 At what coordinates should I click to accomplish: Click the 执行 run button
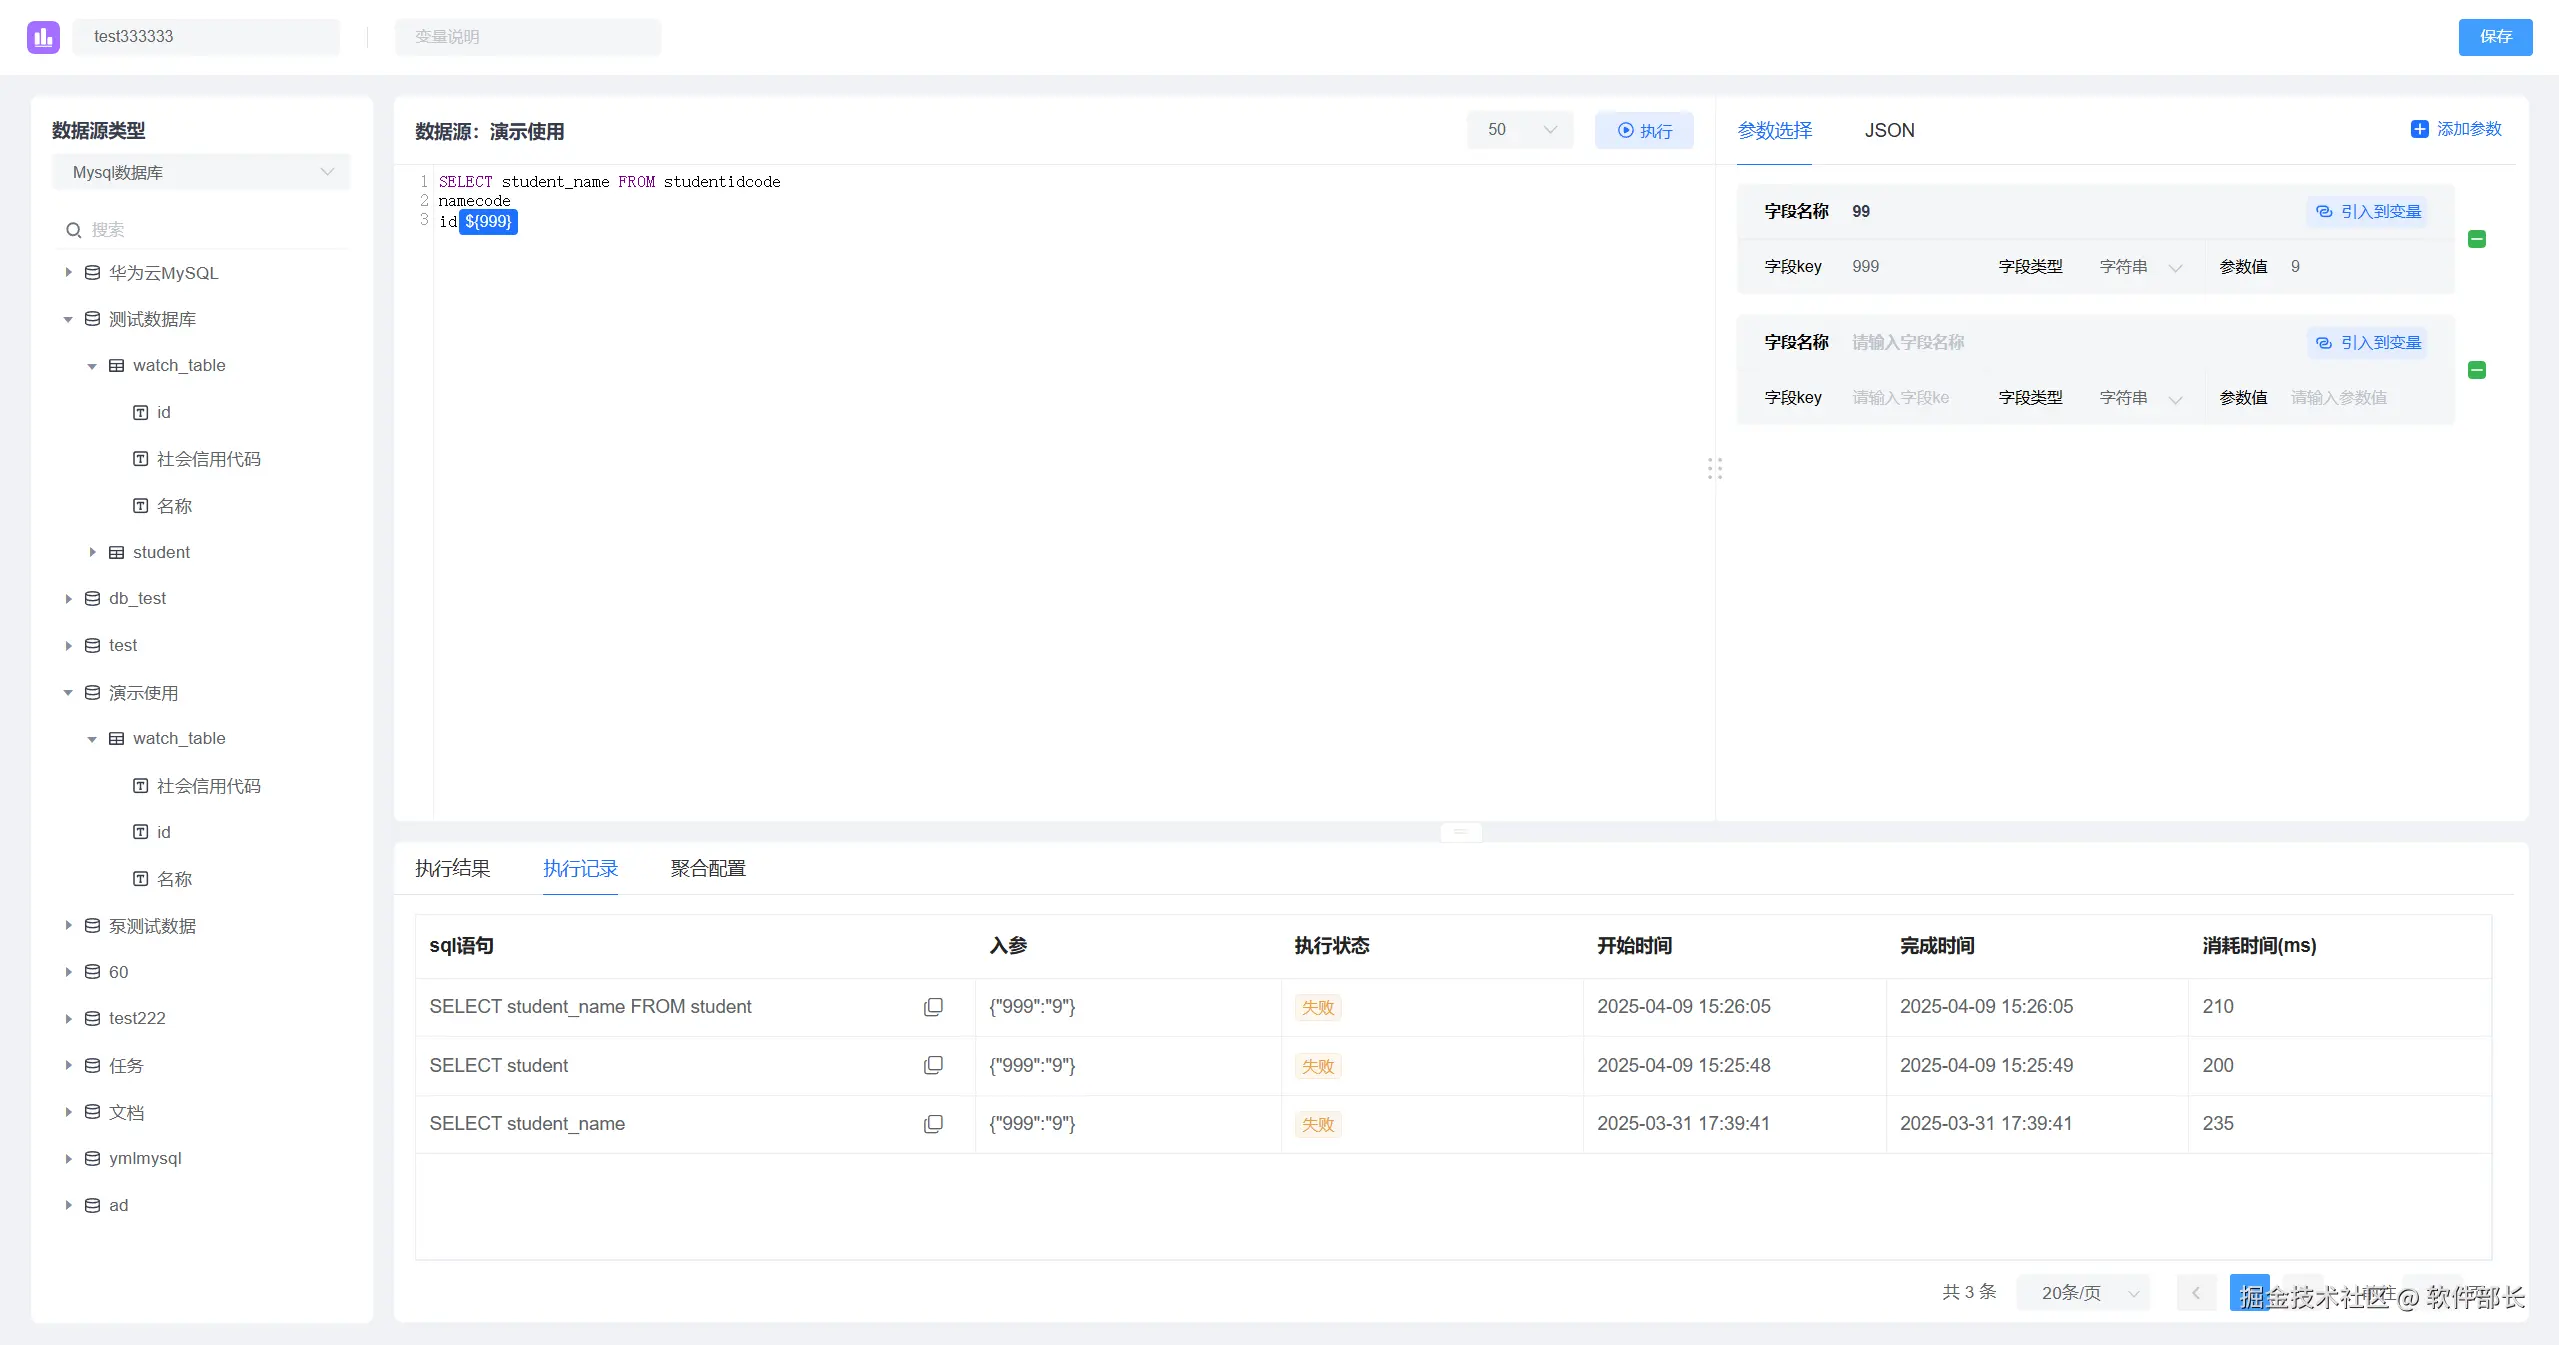[x=1644, y=131]
